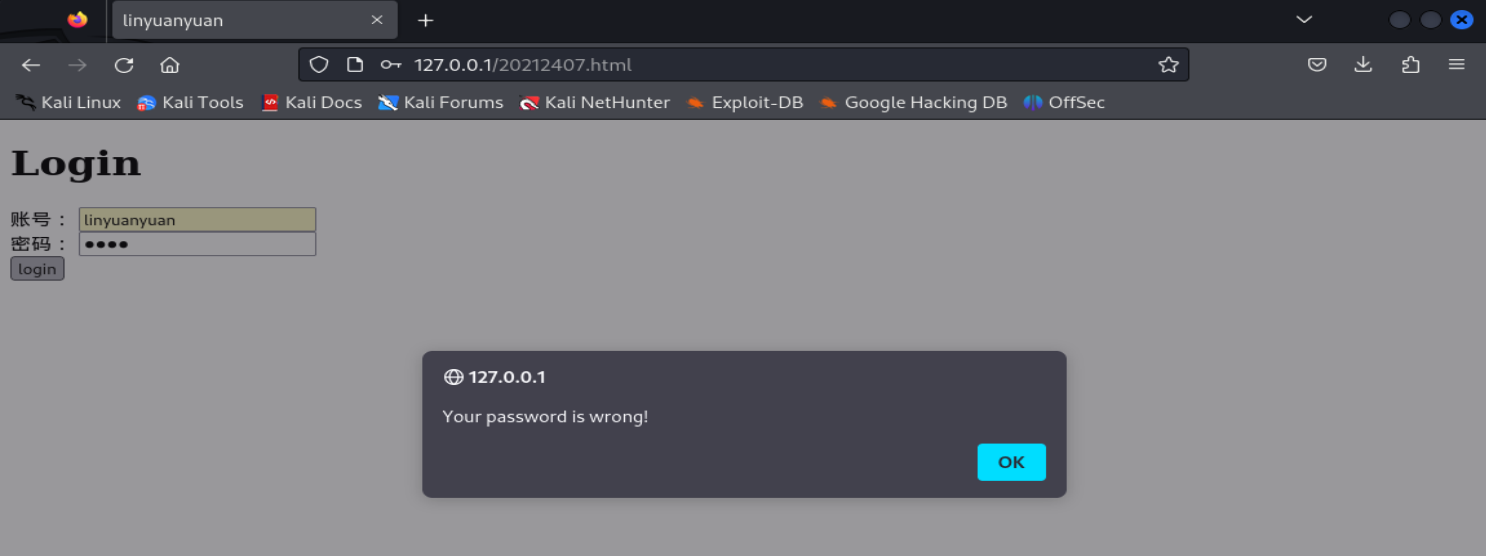Open the Kali Tools bookmark
Image resolution: width=1486 pixels, height=556 pixels.
coord(191,102)
